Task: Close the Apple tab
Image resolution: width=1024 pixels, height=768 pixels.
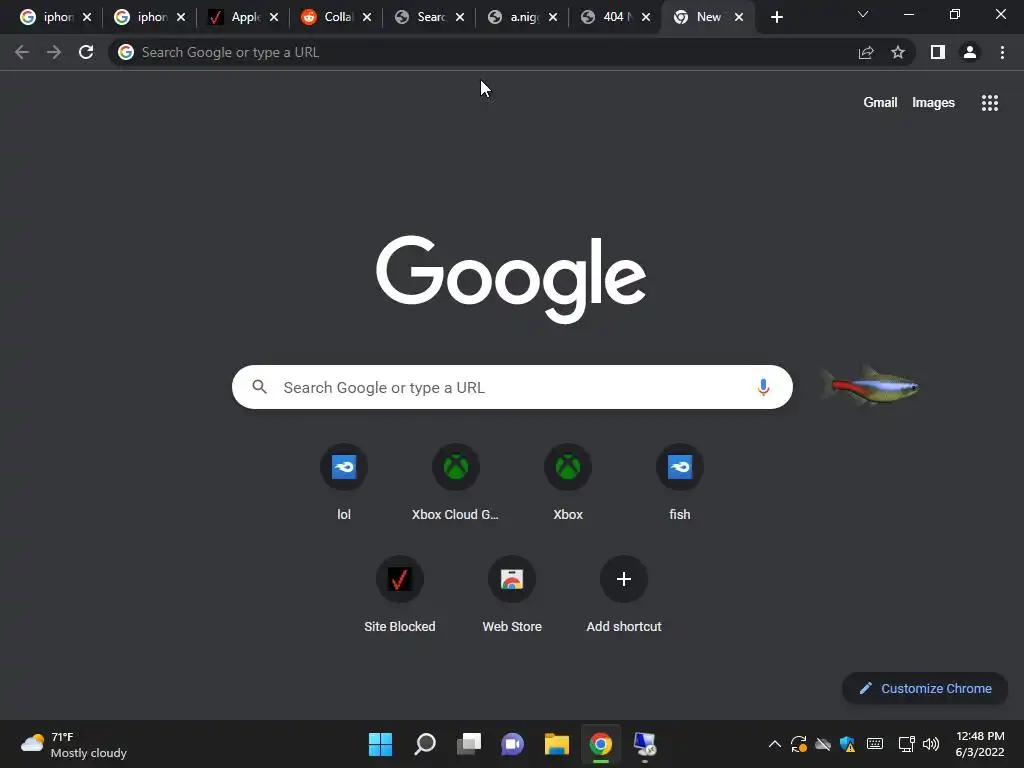Action: 274,17
